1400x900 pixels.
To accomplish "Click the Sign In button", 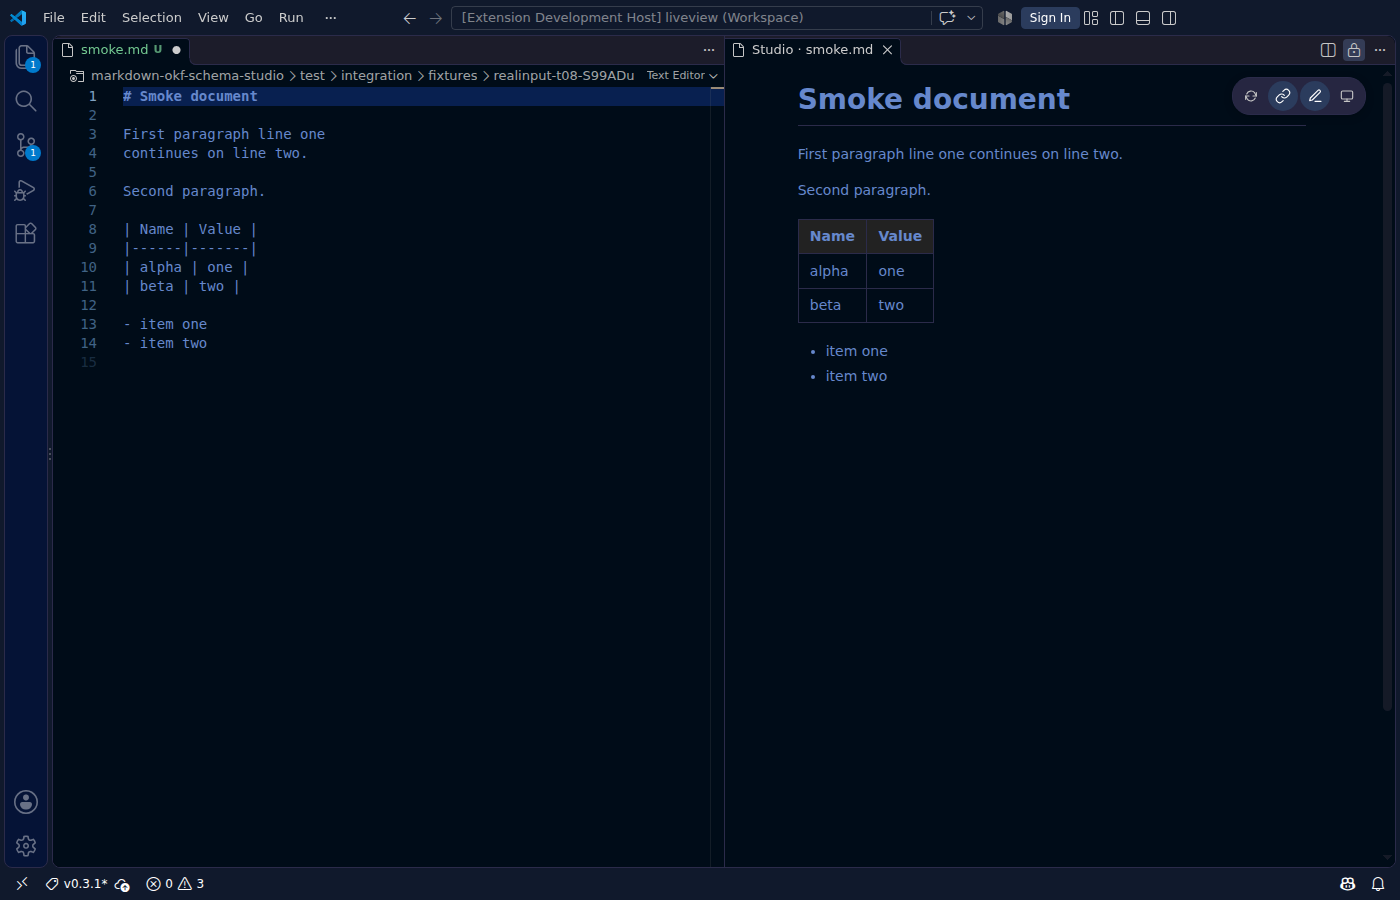I will (1050, 18).
